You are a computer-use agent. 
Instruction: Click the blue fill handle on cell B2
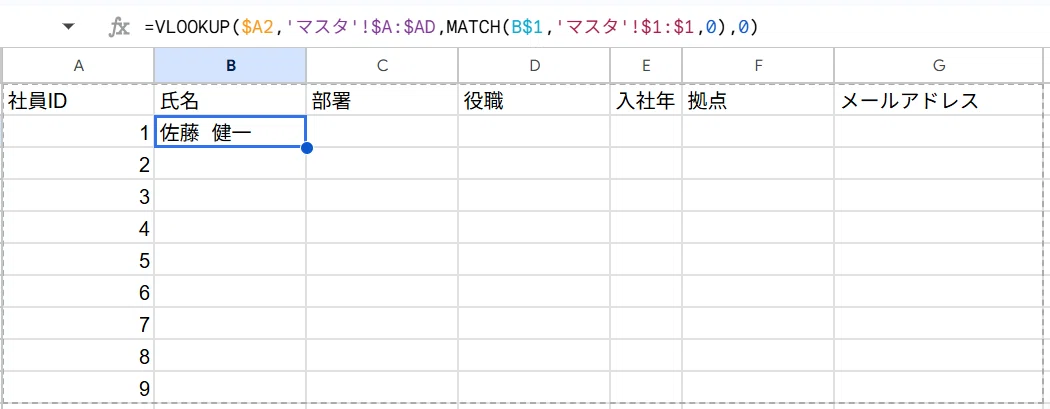307,148
